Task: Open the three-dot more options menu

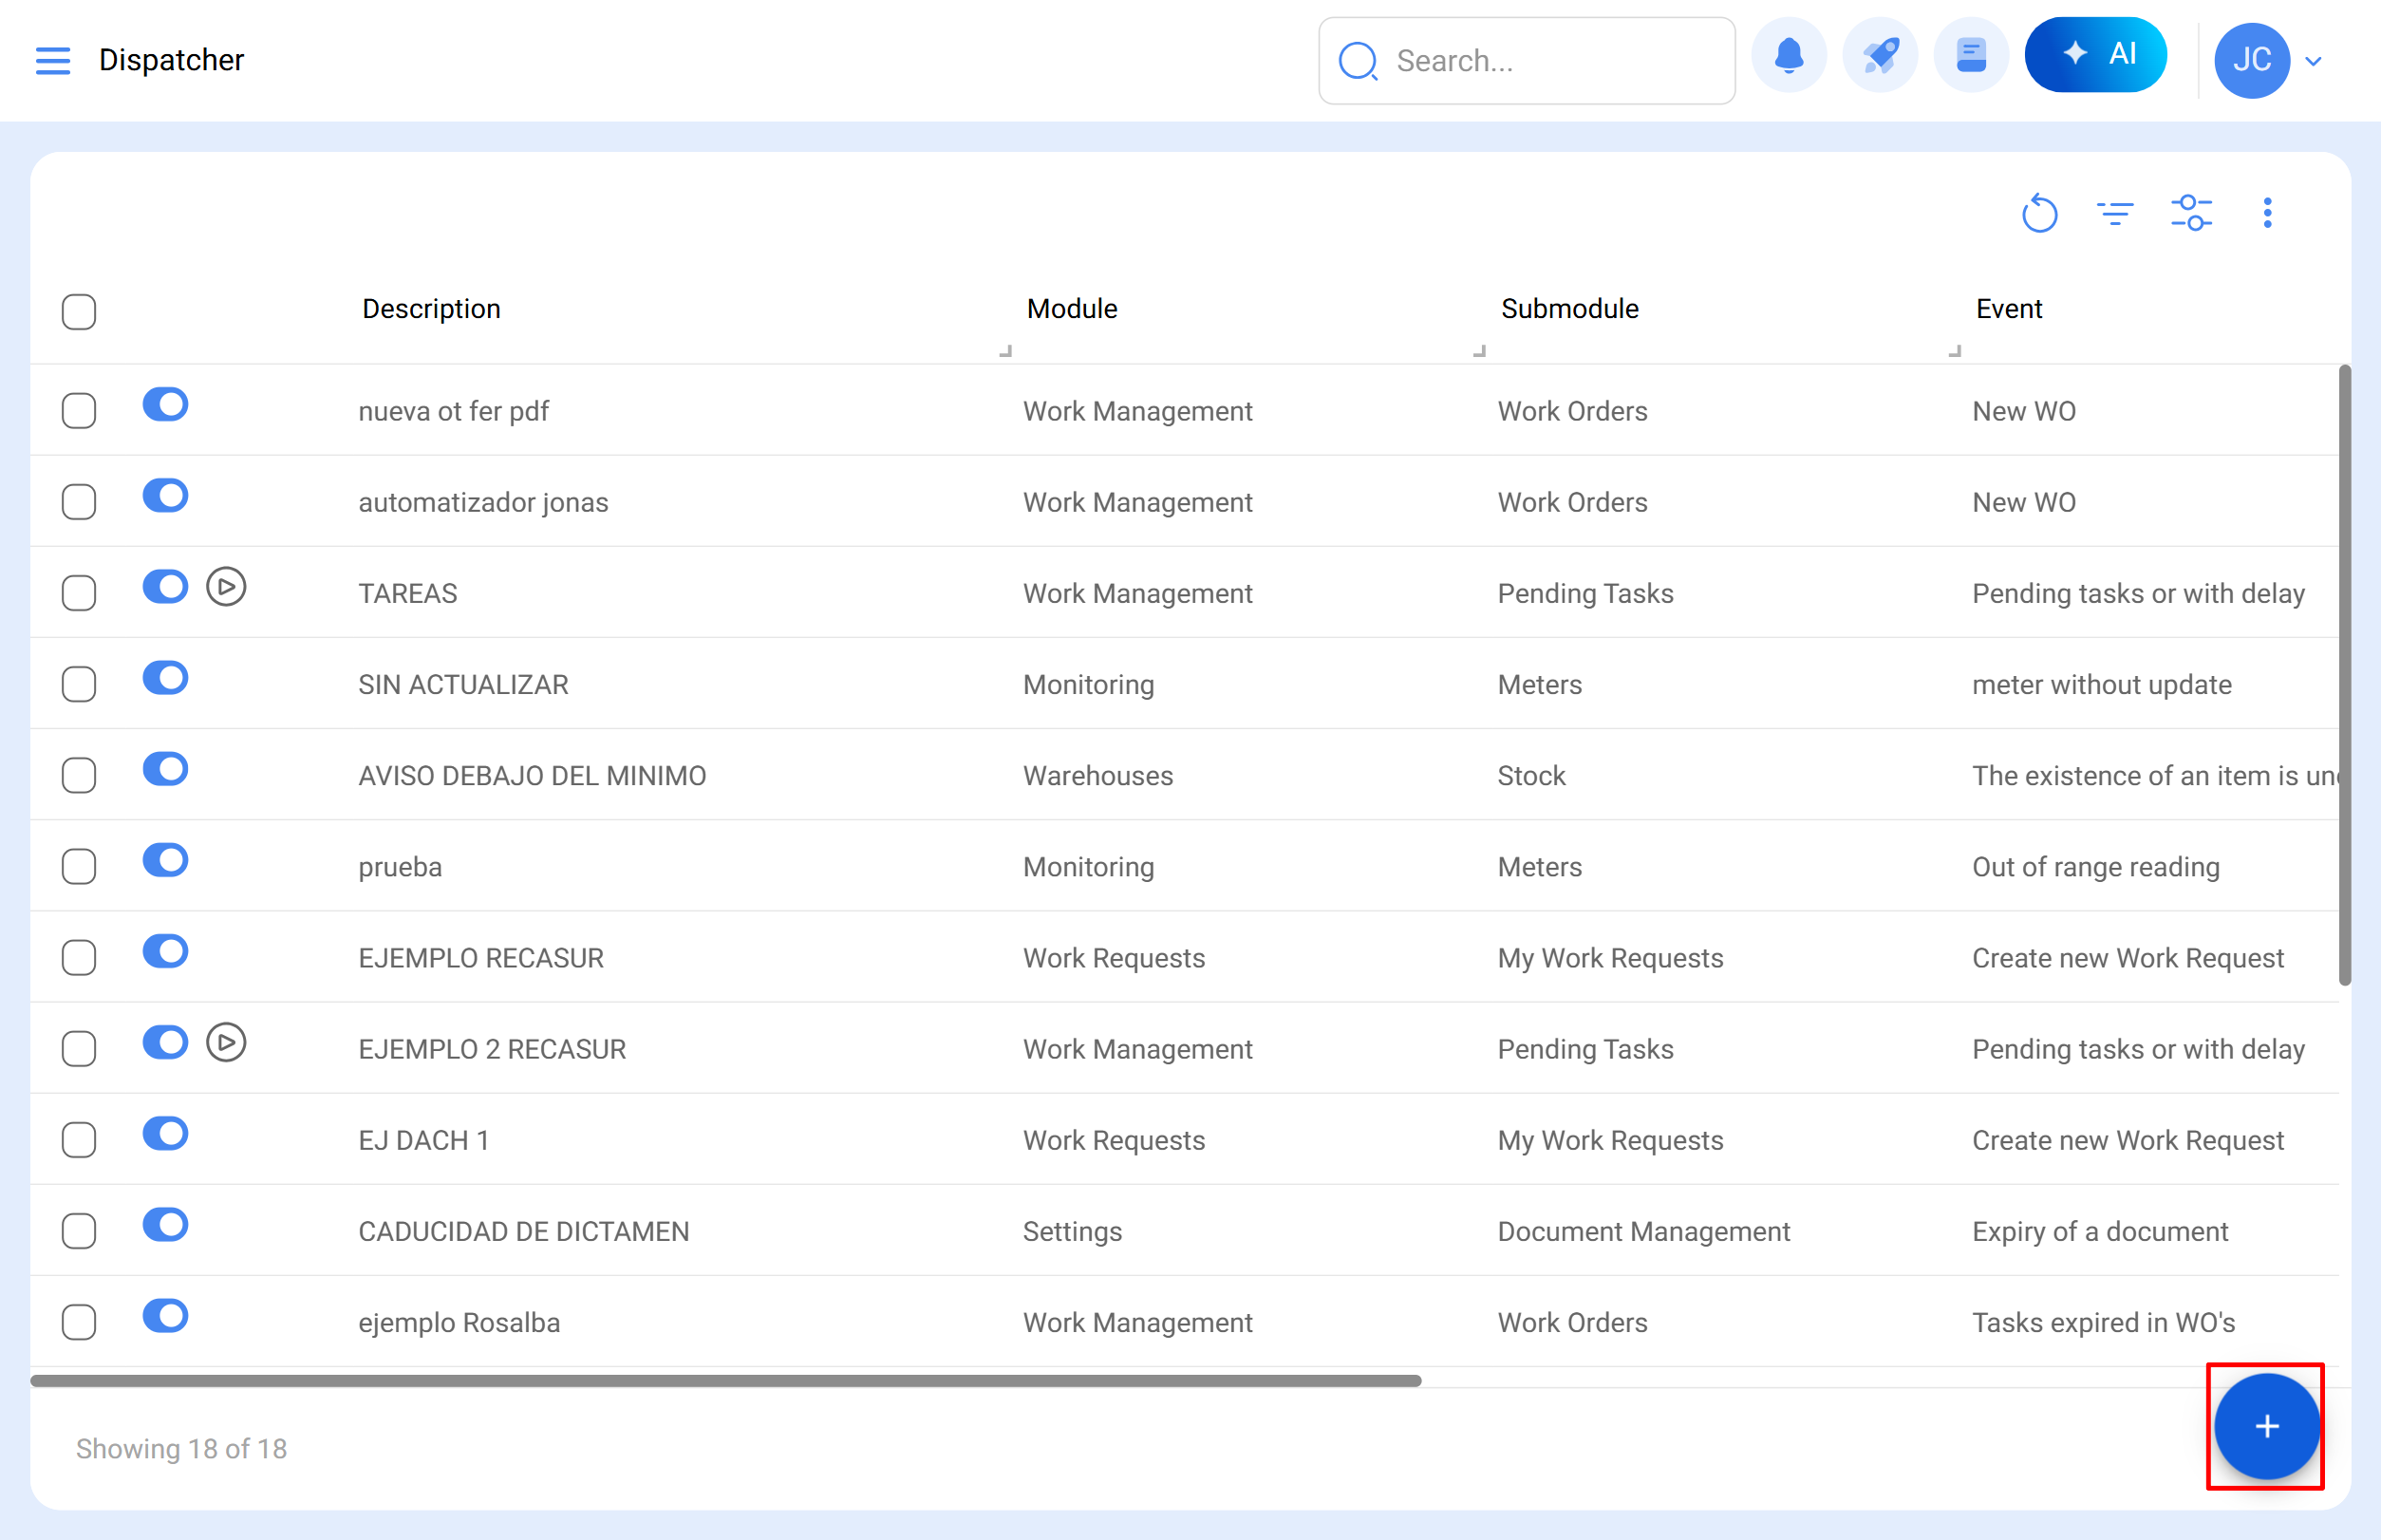Action: click(2267, 213)
